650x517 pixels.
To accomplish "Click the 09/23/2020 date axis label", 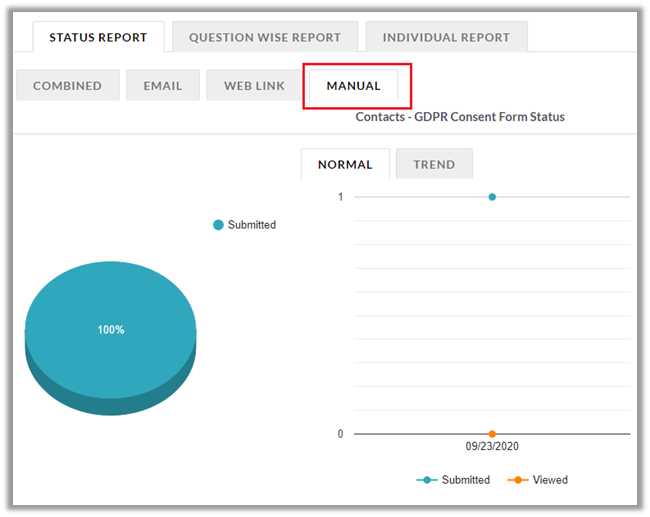I will pos(492,447).
